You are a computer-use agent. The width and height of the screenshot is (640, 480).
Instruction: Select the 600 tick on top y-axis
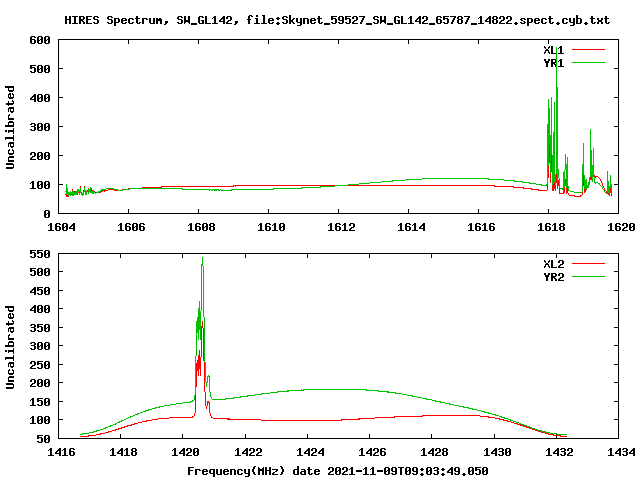[40, 41]
